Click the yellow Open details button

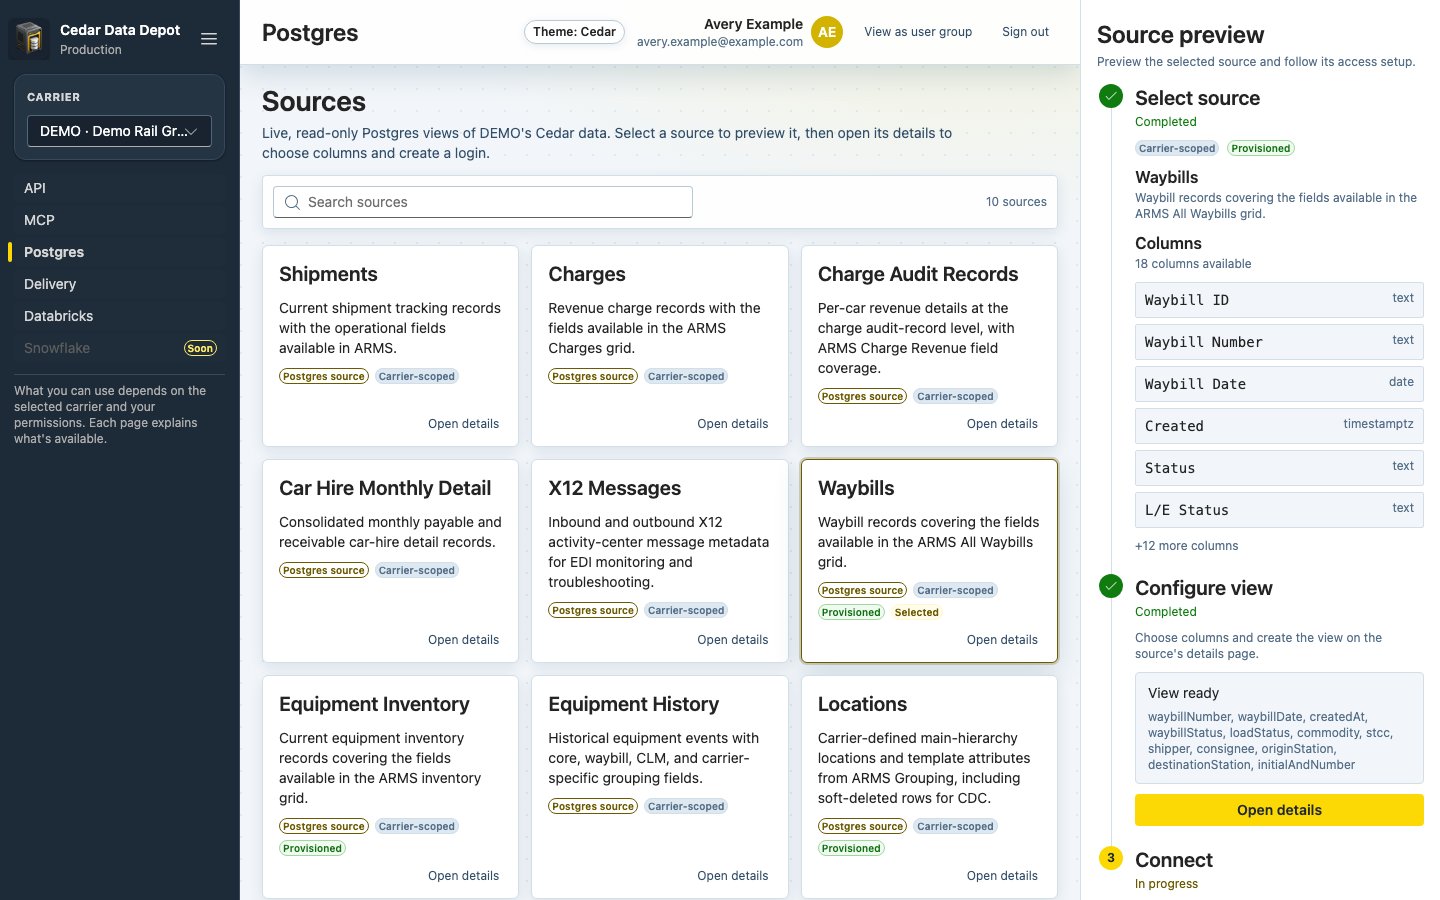[1279, 810]
